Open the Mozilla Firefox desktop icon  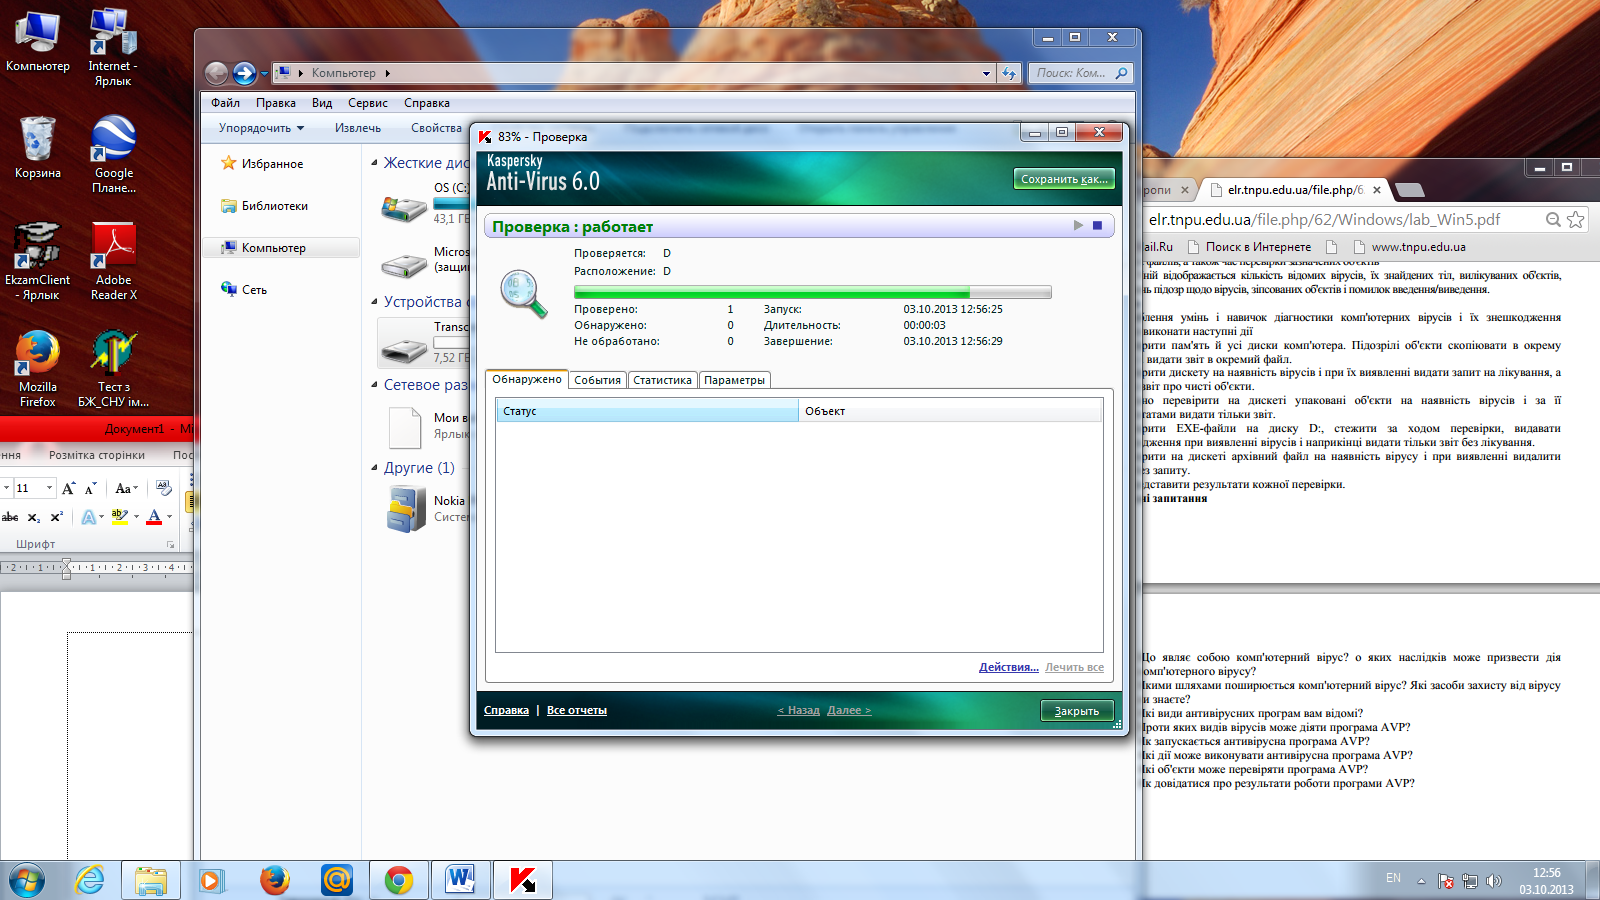coord(38,368)
